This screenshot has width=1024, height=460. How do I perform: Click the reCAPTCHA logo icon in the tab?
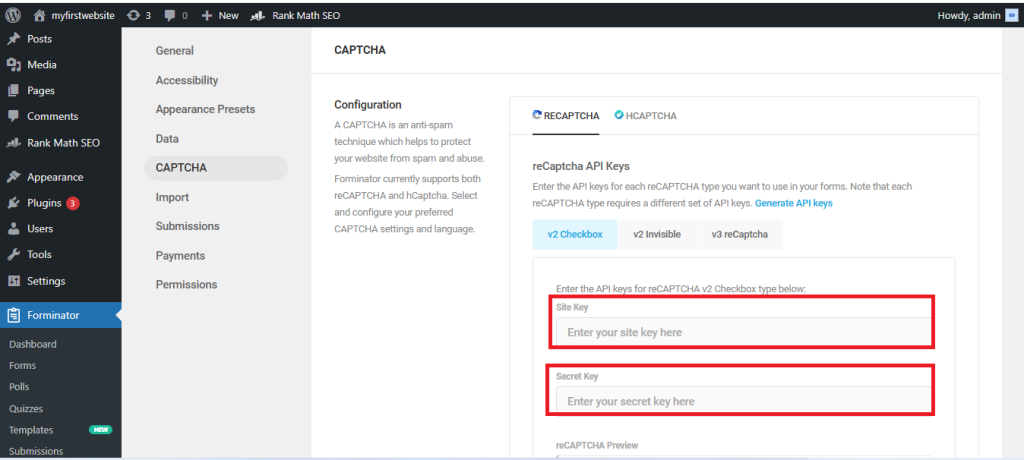point(537,115)
